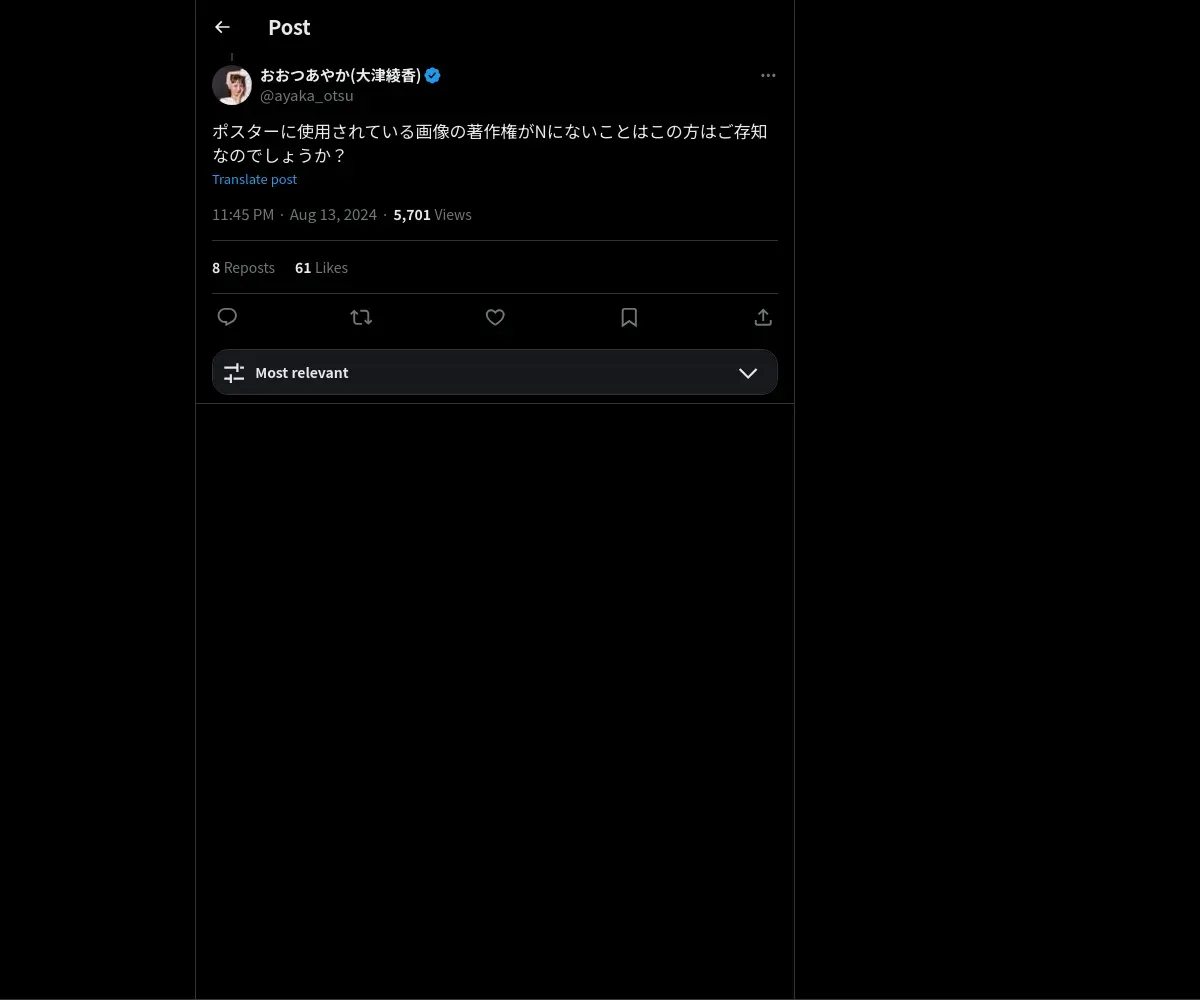This screenshot has width=1200, height=1000.
Task: Click the sliders filter icon beside Most relevant
Action: click(234, 372)
